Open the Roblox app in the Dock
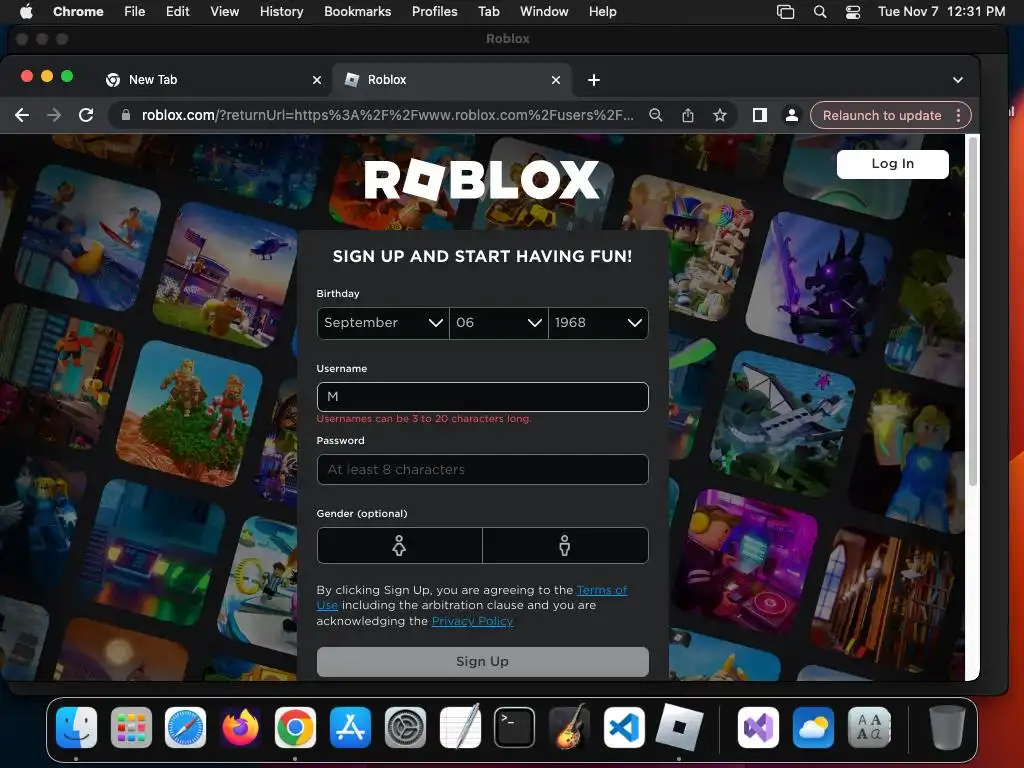 679,728
